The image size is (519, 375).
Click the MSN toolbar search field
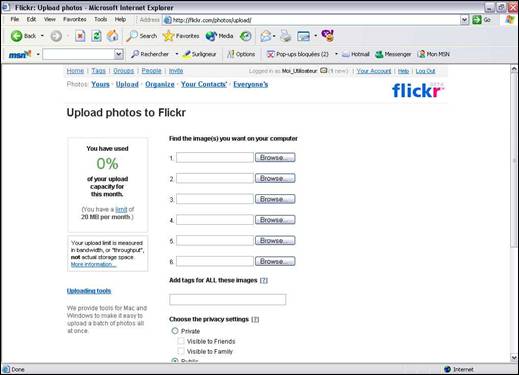79,54
